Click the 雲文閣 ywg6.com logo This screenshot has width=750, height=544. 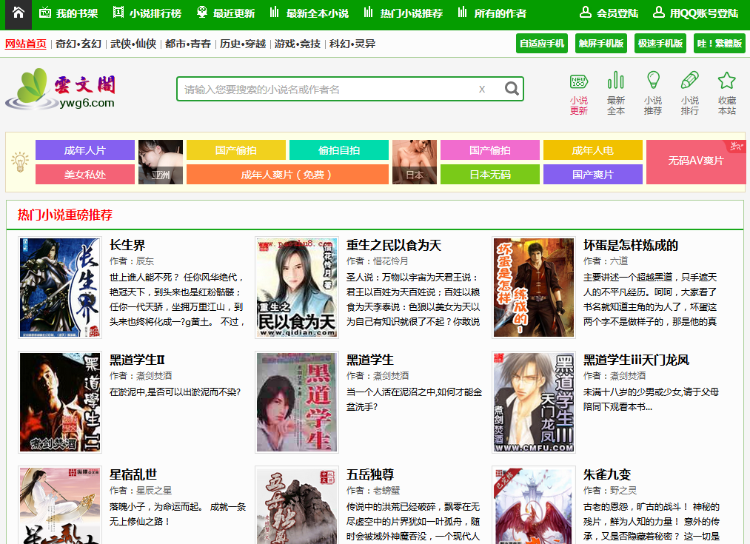(x=61, y=89)
